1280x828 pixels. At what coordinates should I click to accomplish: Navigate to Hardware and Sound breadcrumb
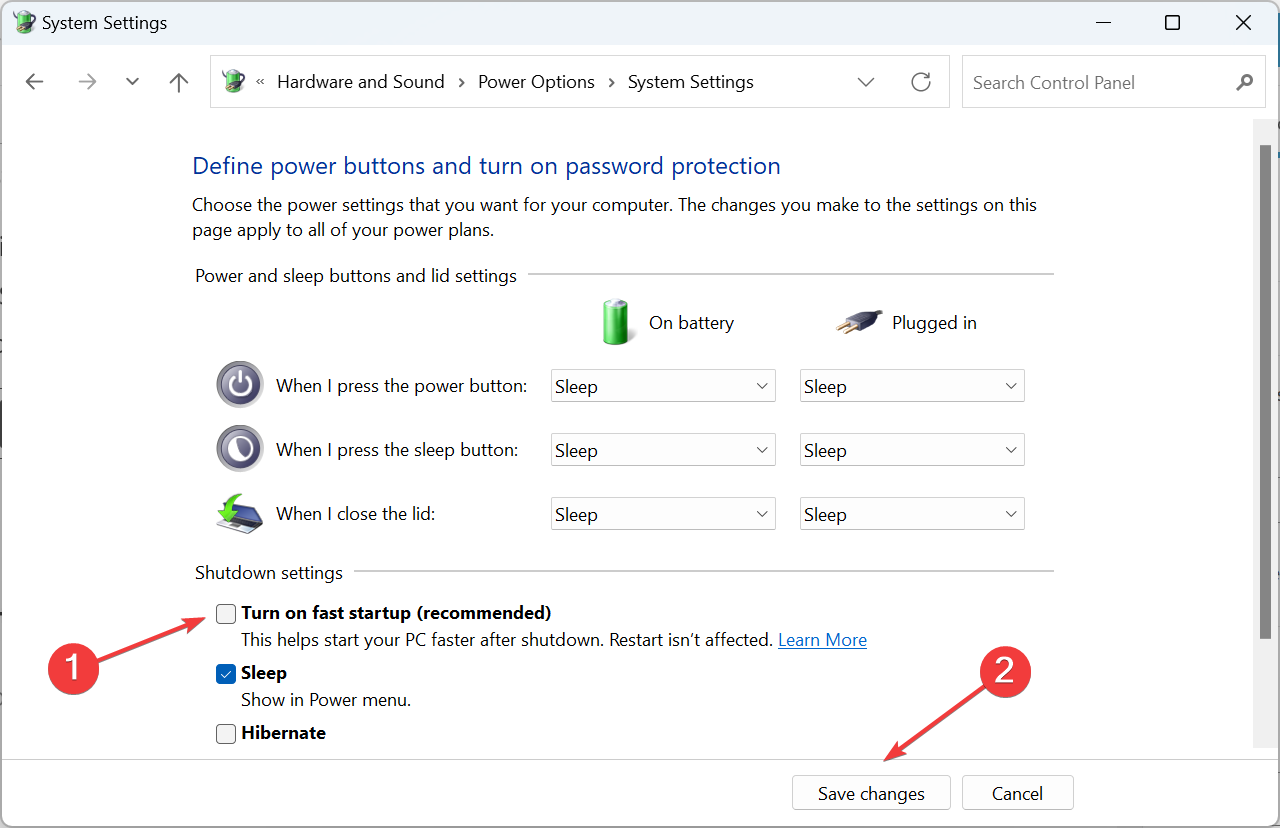(360, 82)
